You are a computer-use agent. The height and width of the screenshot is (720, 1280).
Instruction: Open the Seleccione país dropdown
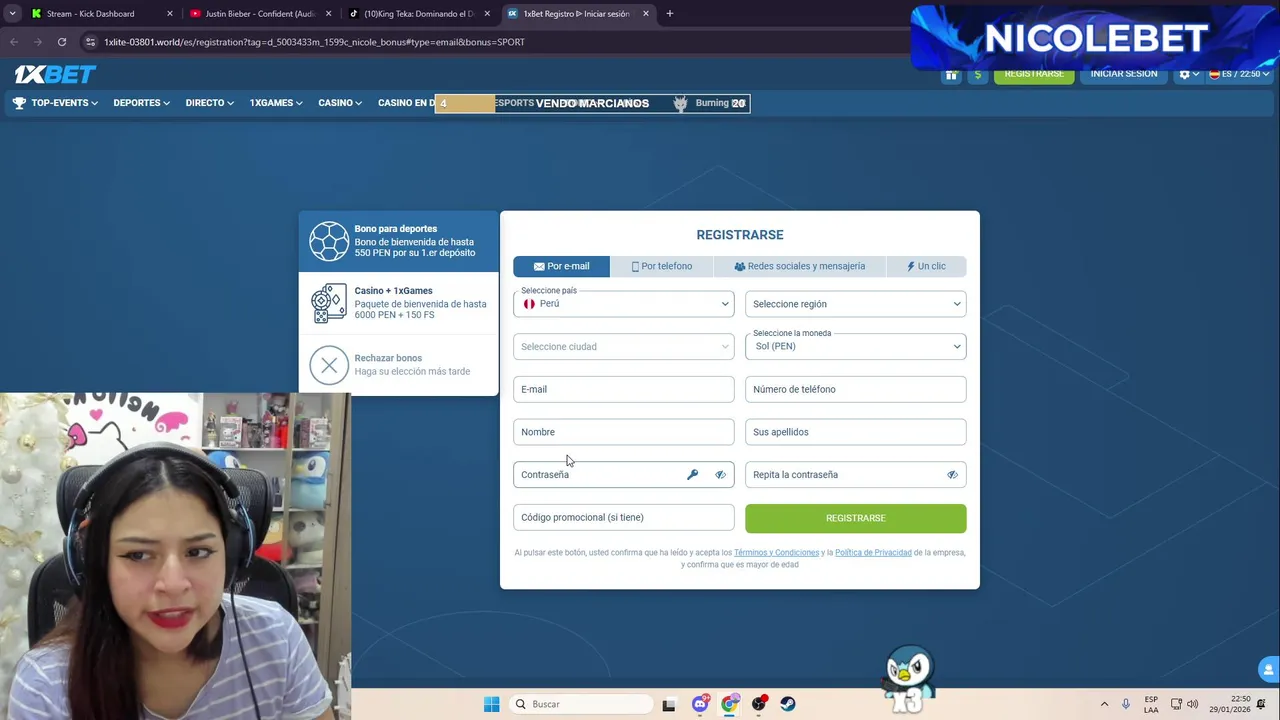623,304
